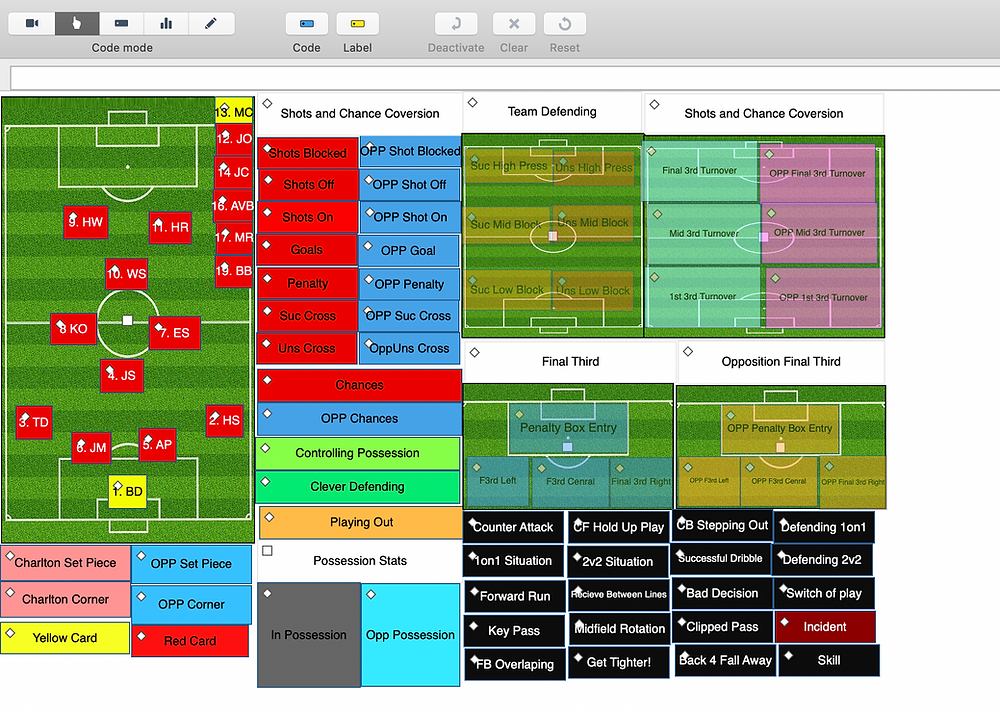Click the blue Code button icon
This screenshot has height=710, width=1000.
pos(307,24)
